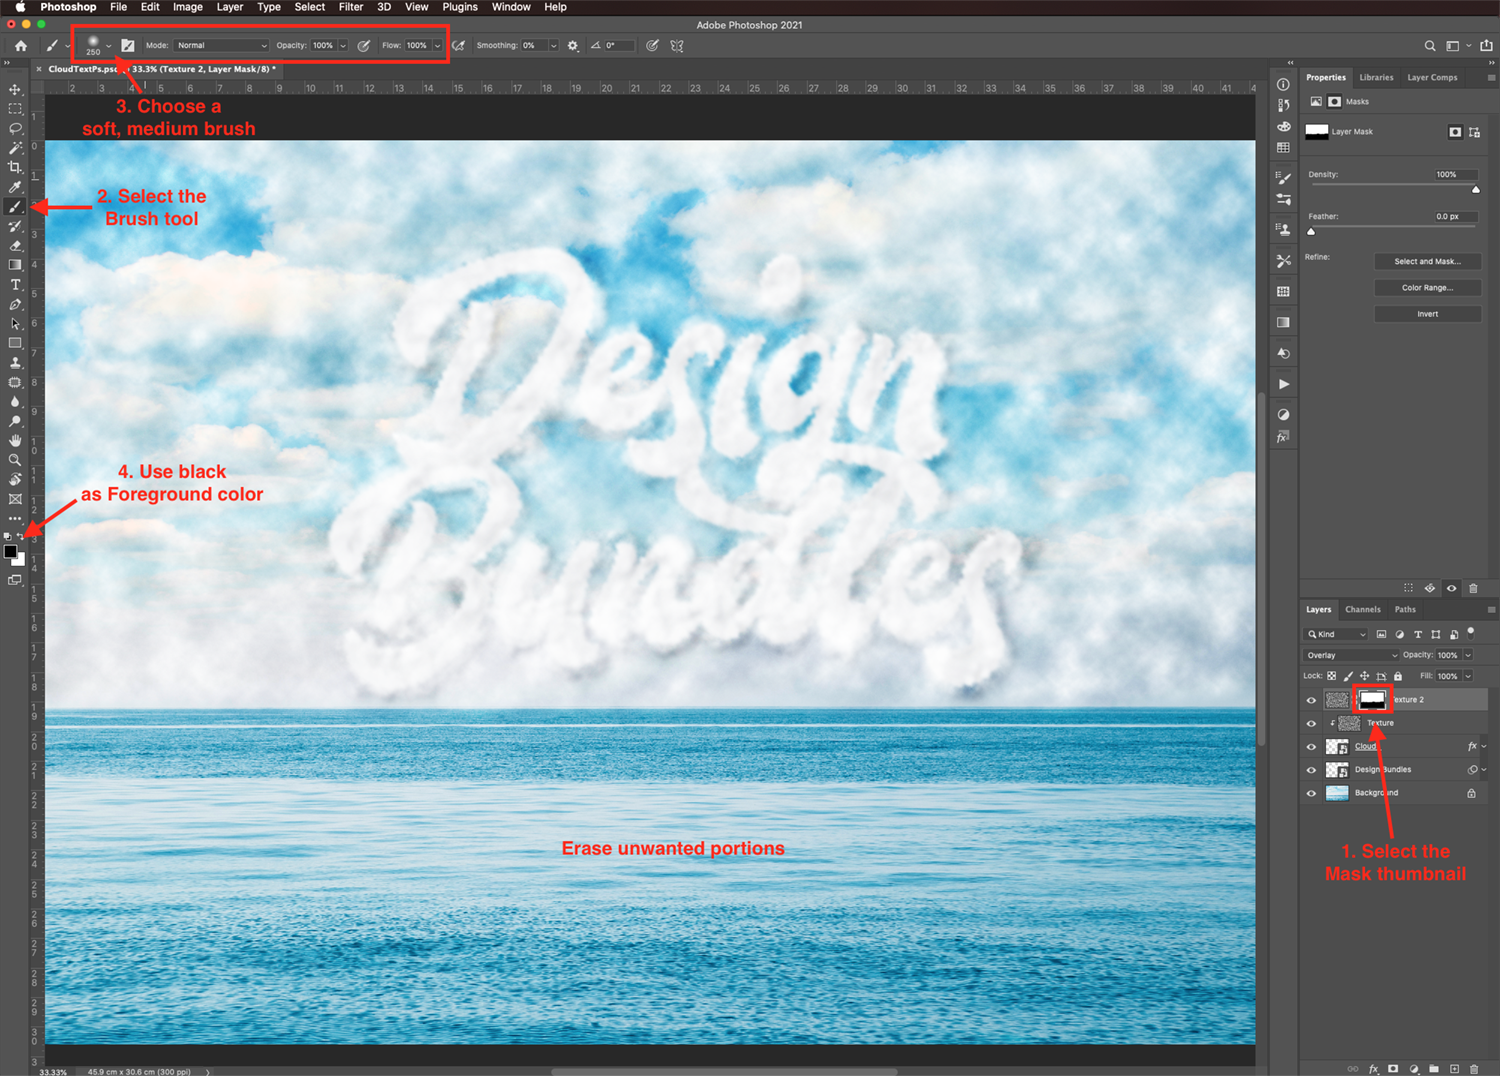Switch to the Paths tab

(1405, 609)
